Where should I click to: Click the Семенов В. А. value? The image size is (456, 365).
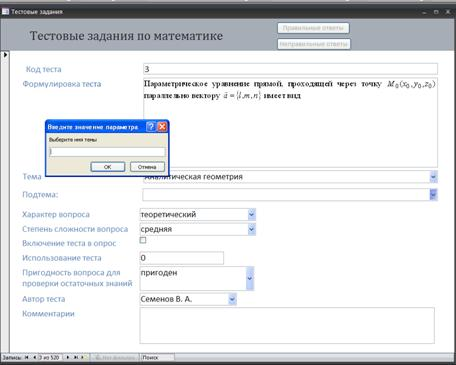pyautogui.click(x=166, y=299)
